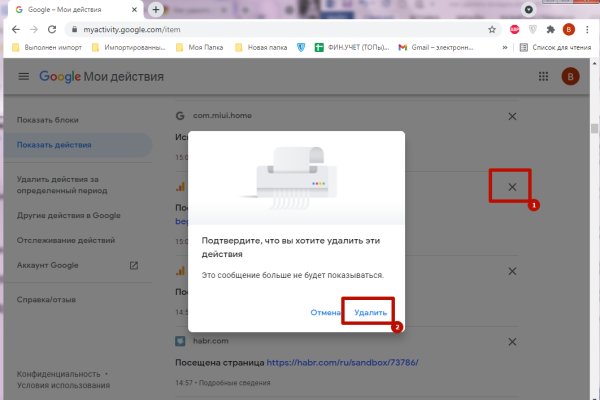600x400 pixels.
Task: Click the AdBlock extension icon
Action: tap(513, 29)
